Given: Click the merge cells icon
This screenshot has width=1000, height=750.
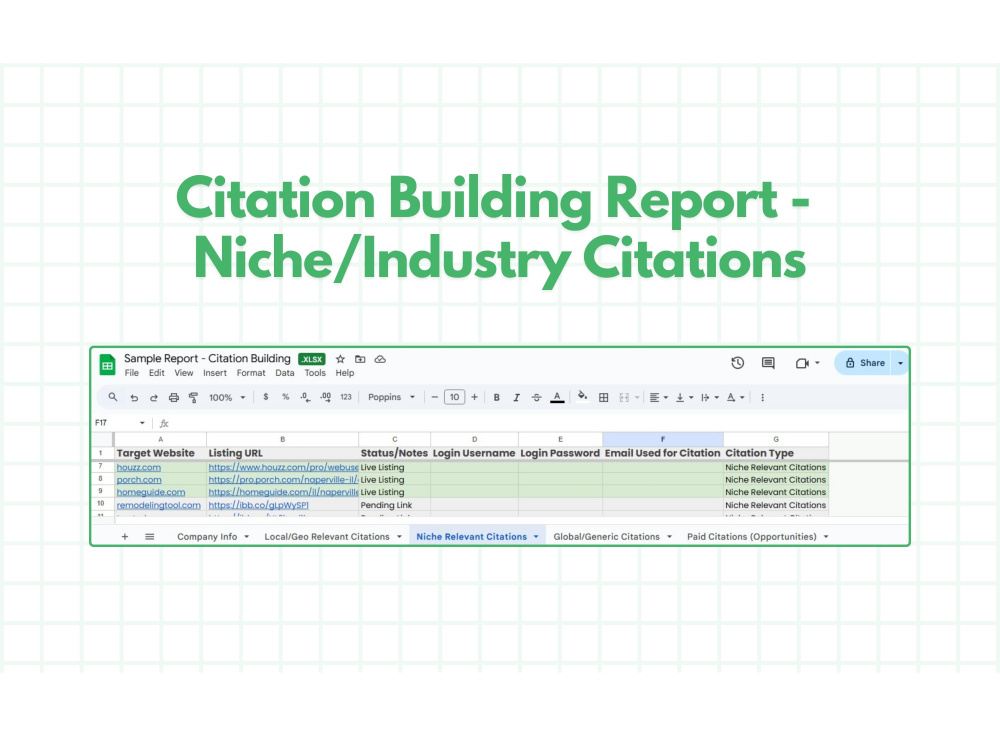Looking at the screenshot, I should pos(624,397).
